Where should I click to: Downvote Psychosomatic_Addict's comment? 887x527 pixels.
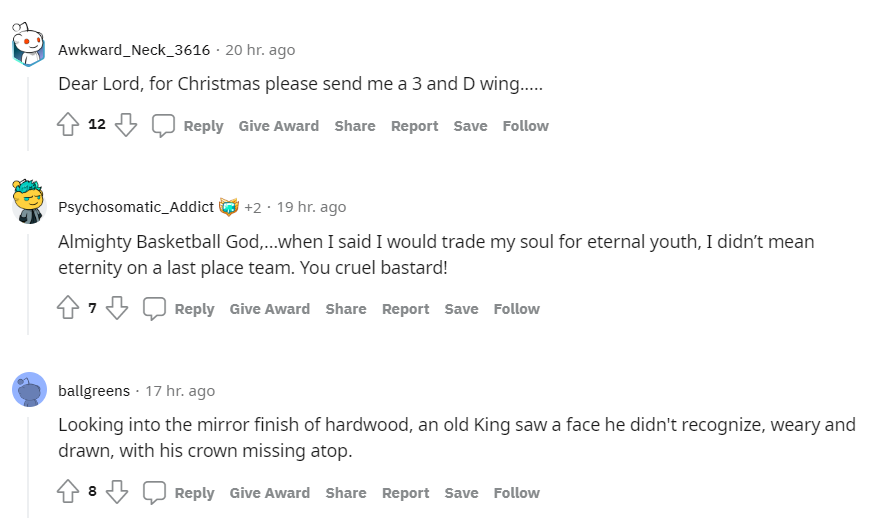(117, 308)
